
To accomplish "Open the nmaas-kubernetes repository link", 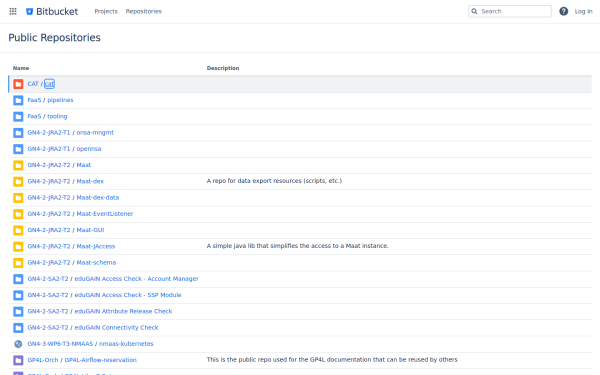I will [126, 344].
